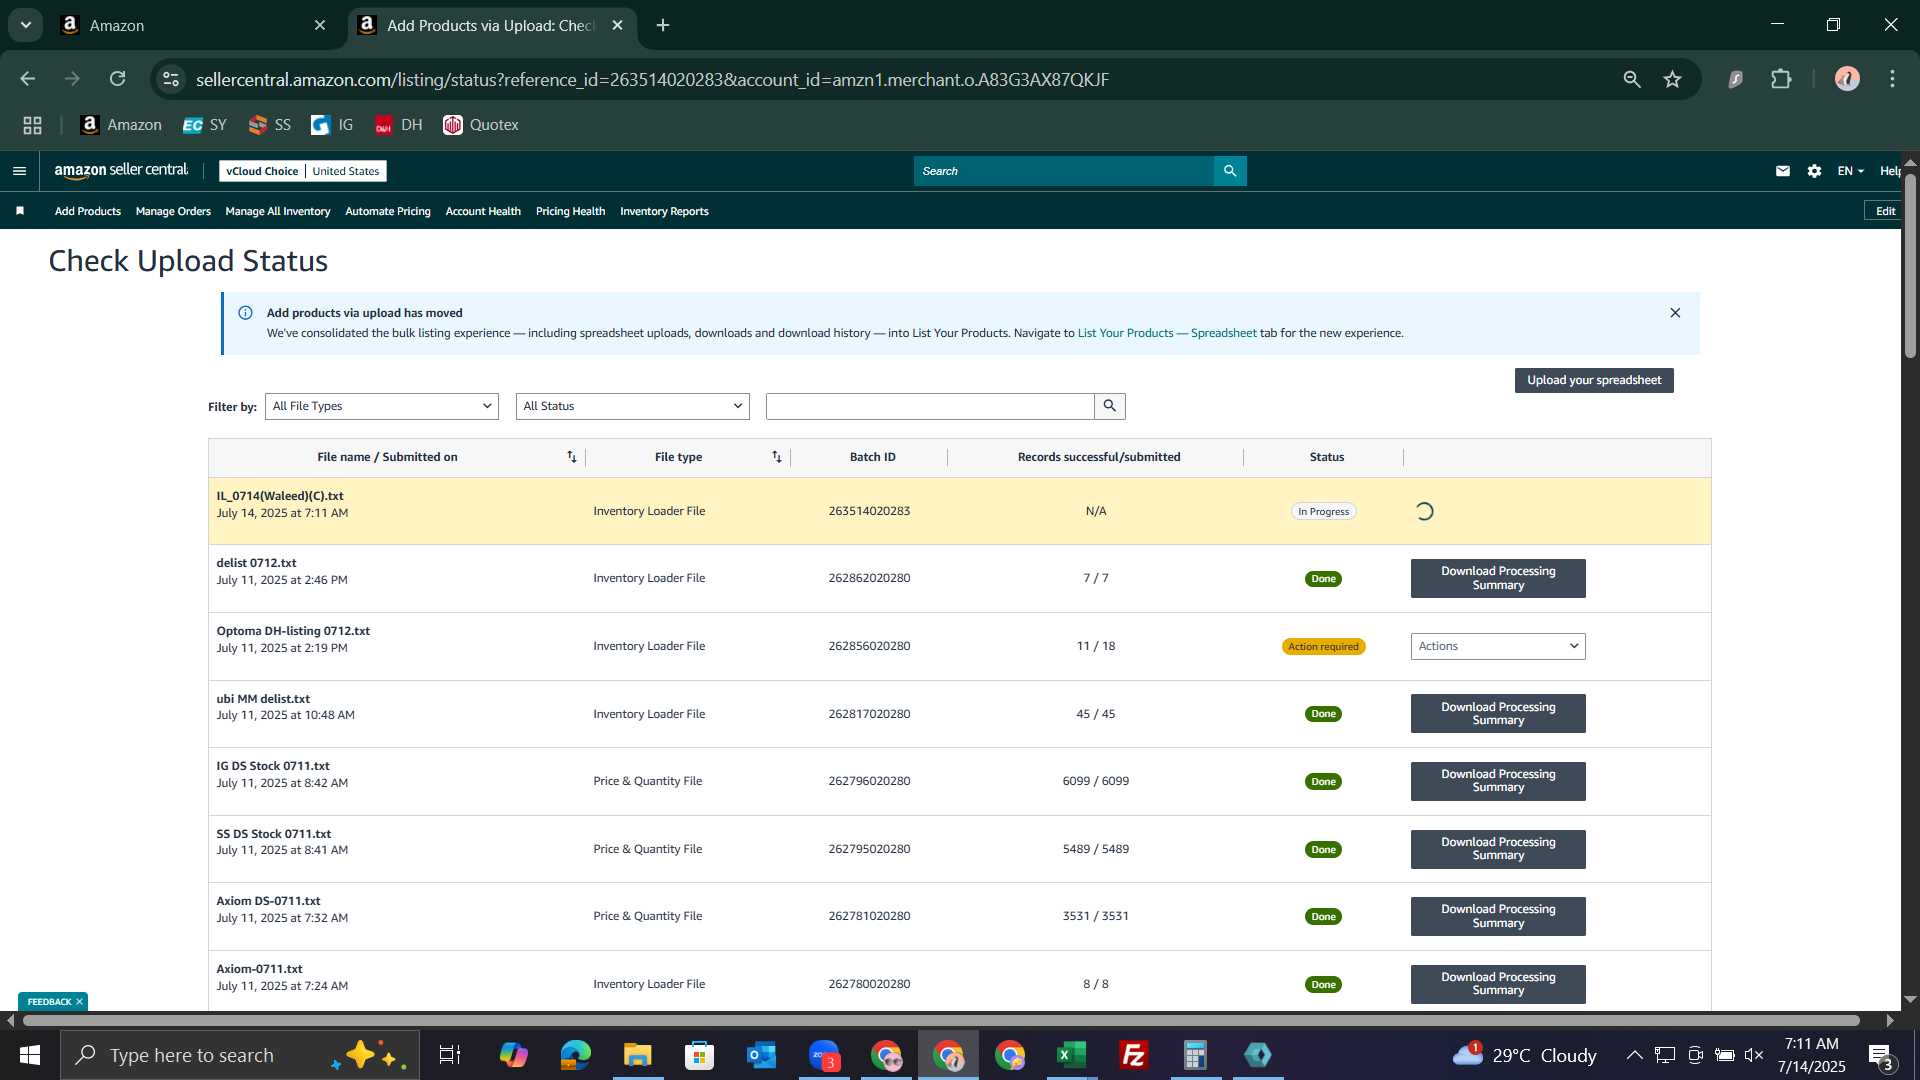The height and width of the screenshot is (1080, 1920).
Task: Open Outlook from the taskbar
Action: pyautogui.click(x=761, y=1055)
